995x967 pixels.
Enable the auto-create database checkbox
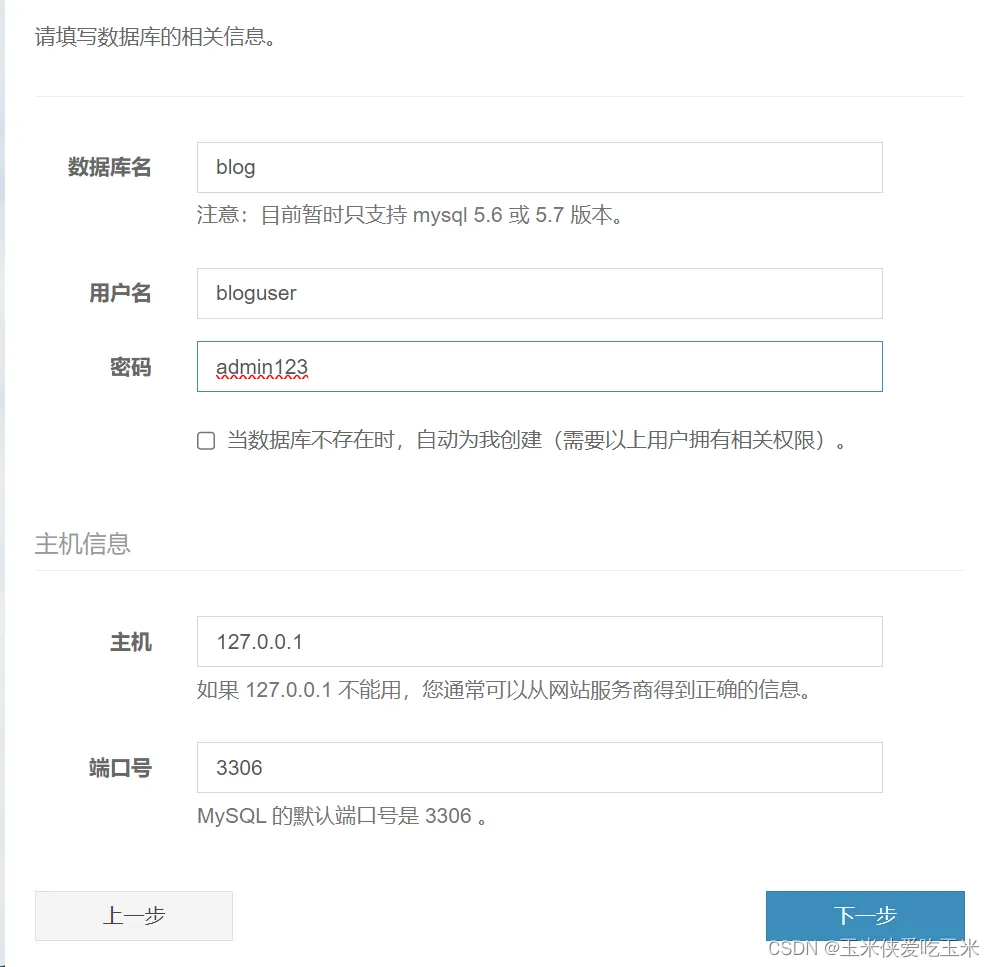[x=206, y=441]
